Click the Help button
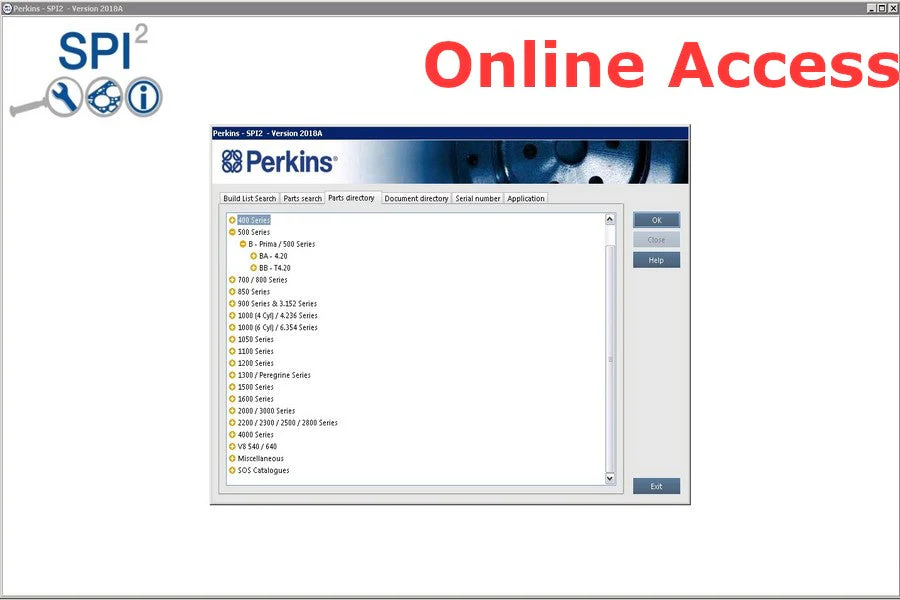 coord(656,260)
